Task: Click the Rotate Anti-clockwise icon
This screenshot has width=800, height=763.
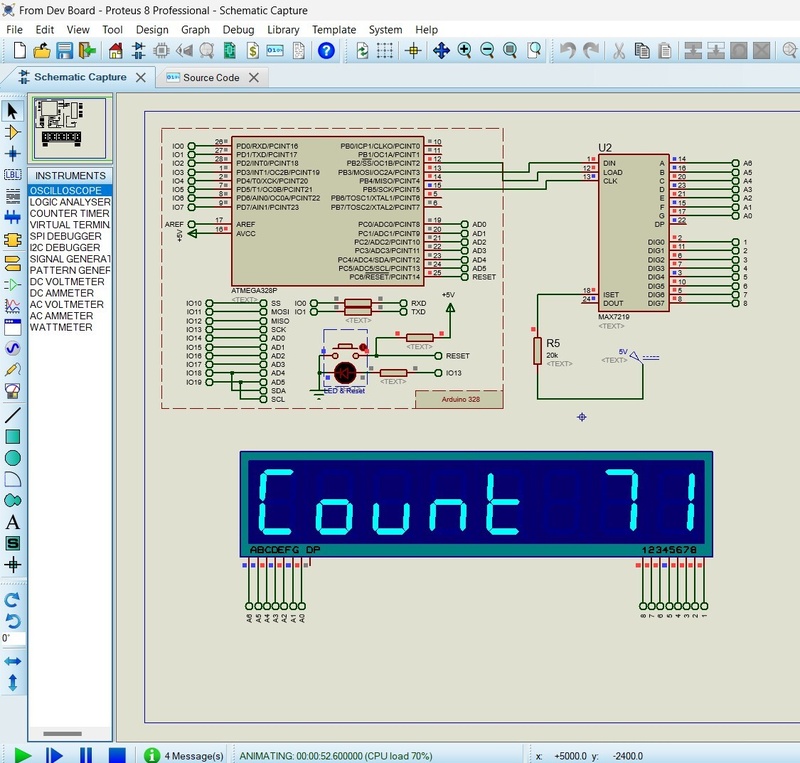Action: point(13,621)
